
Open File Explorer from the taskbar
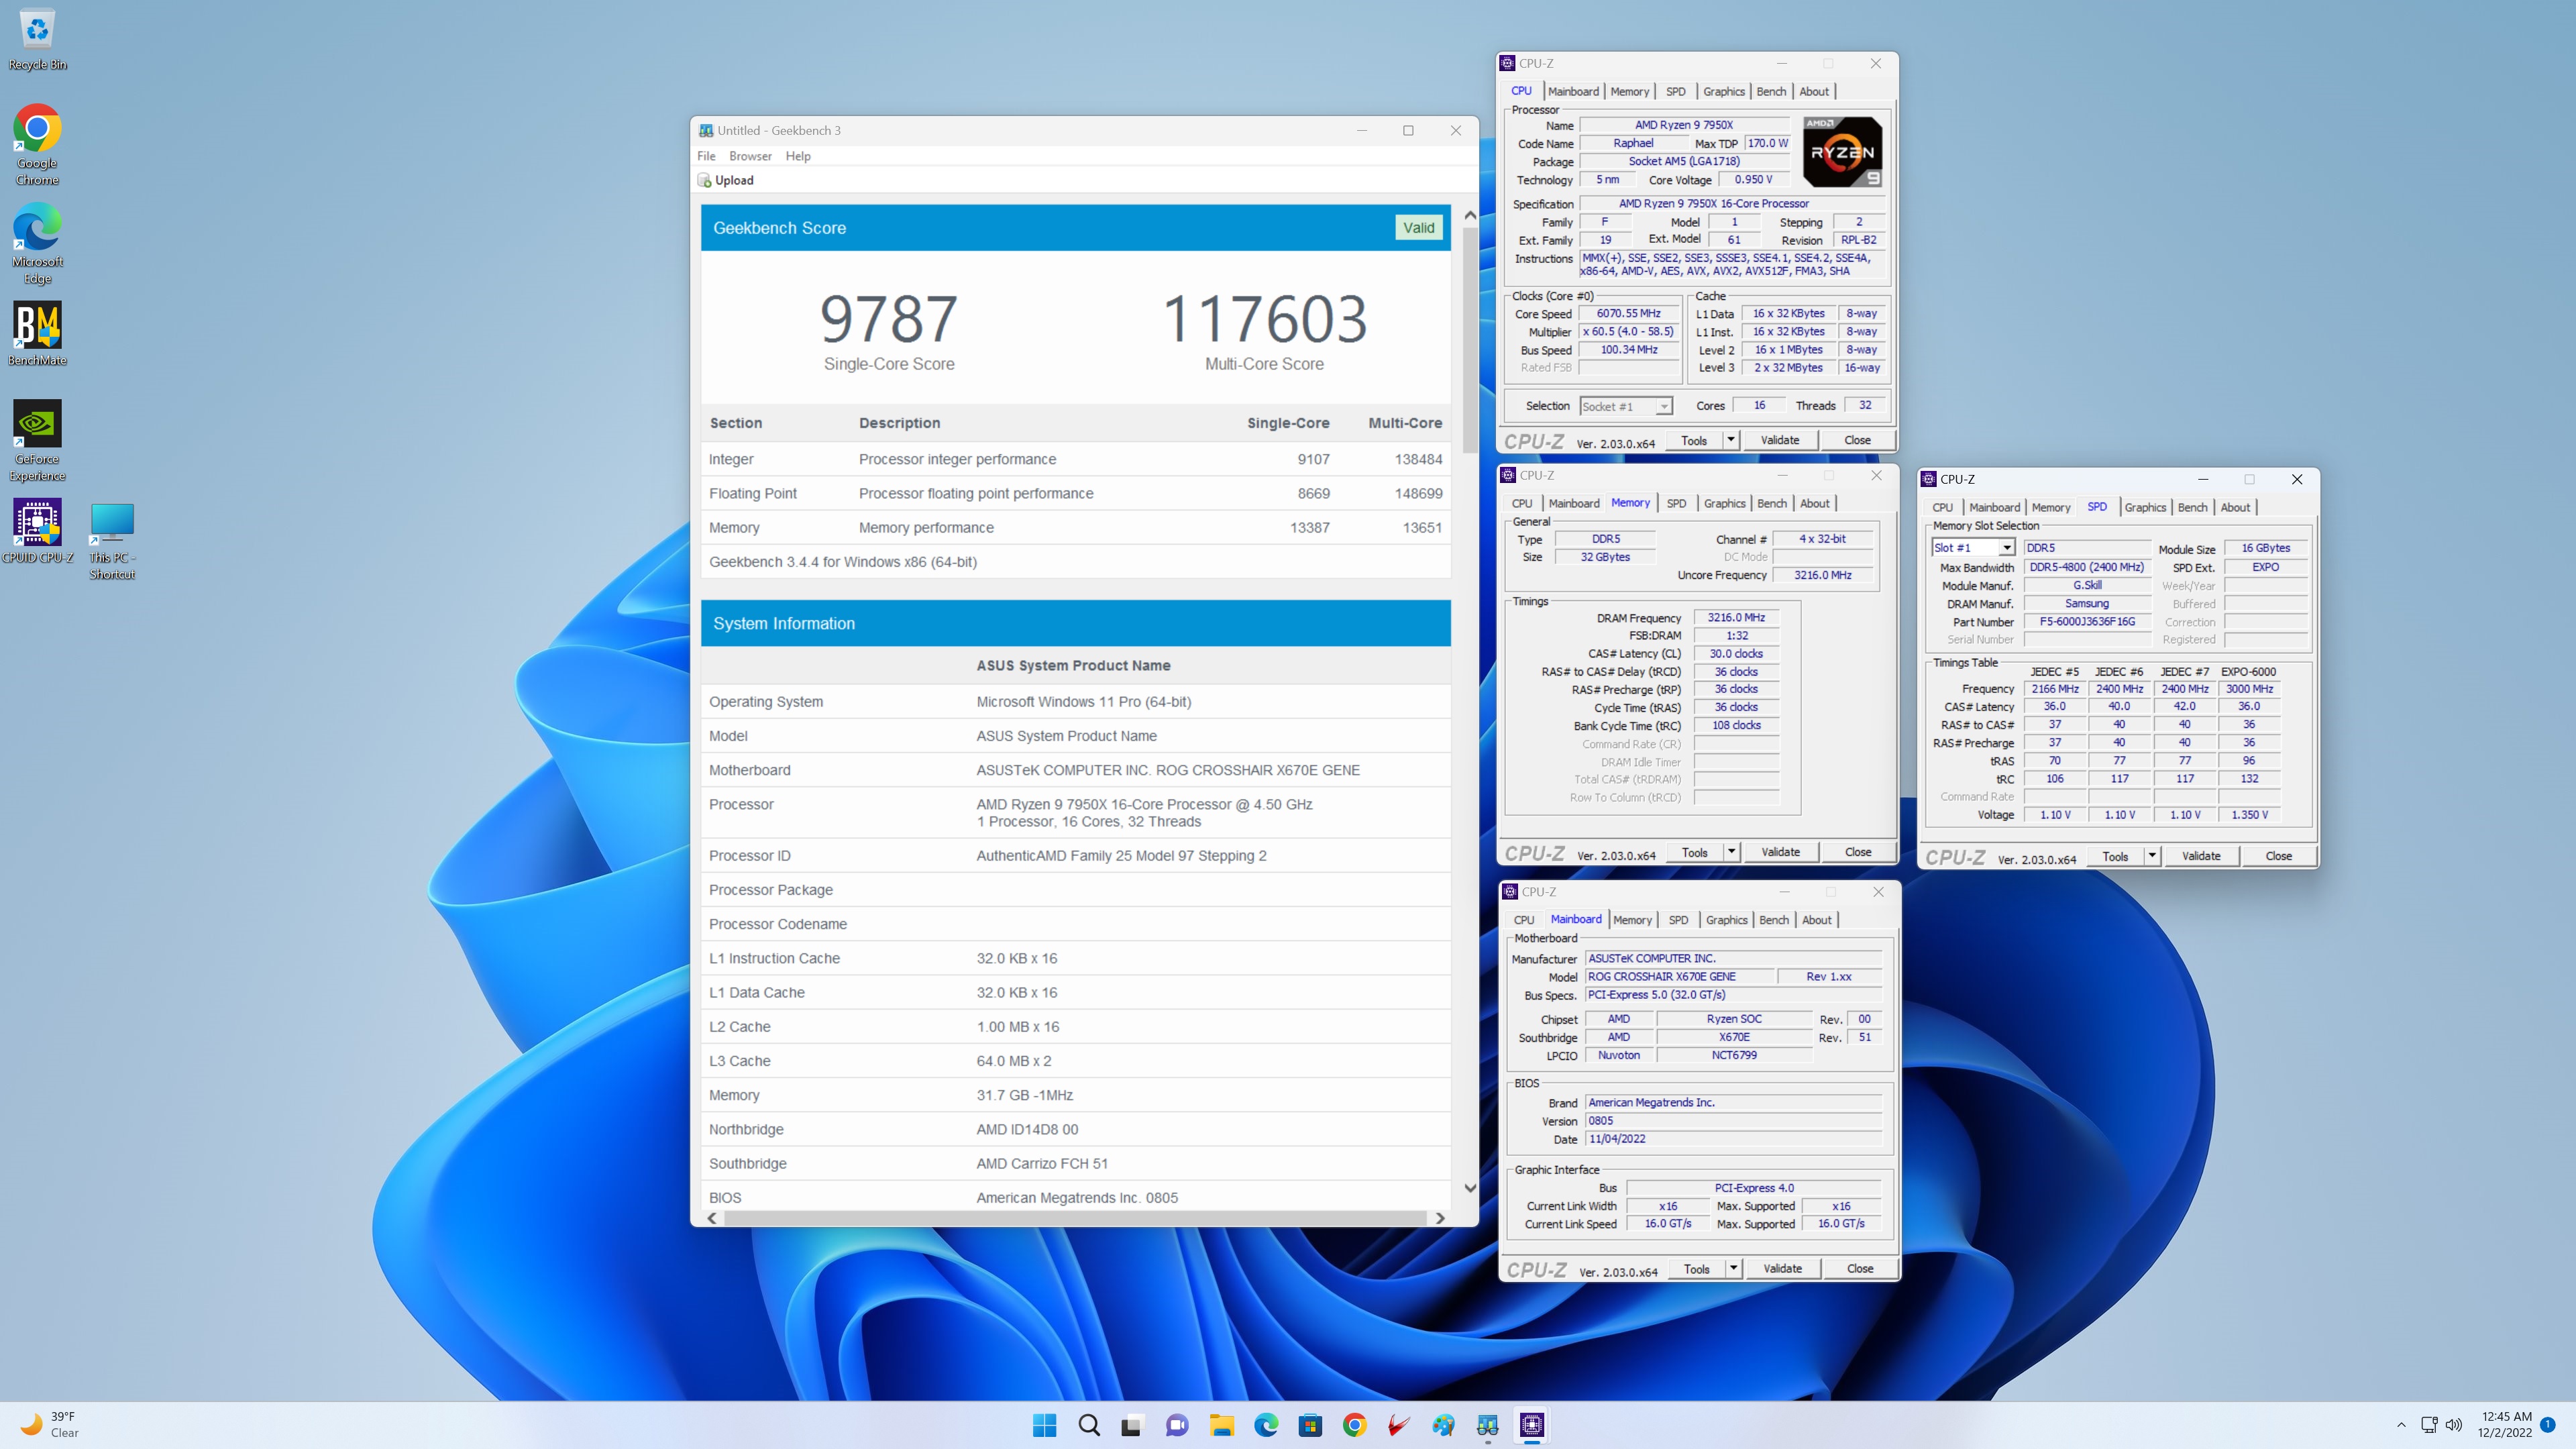tap(1221, 1425)
